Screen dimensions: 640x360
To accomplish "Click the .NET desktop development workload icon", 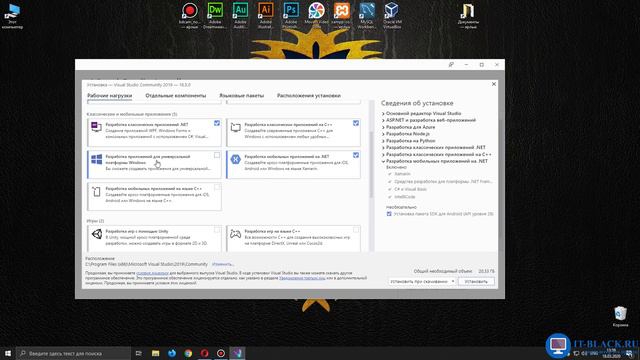I will tap(96, 127).
